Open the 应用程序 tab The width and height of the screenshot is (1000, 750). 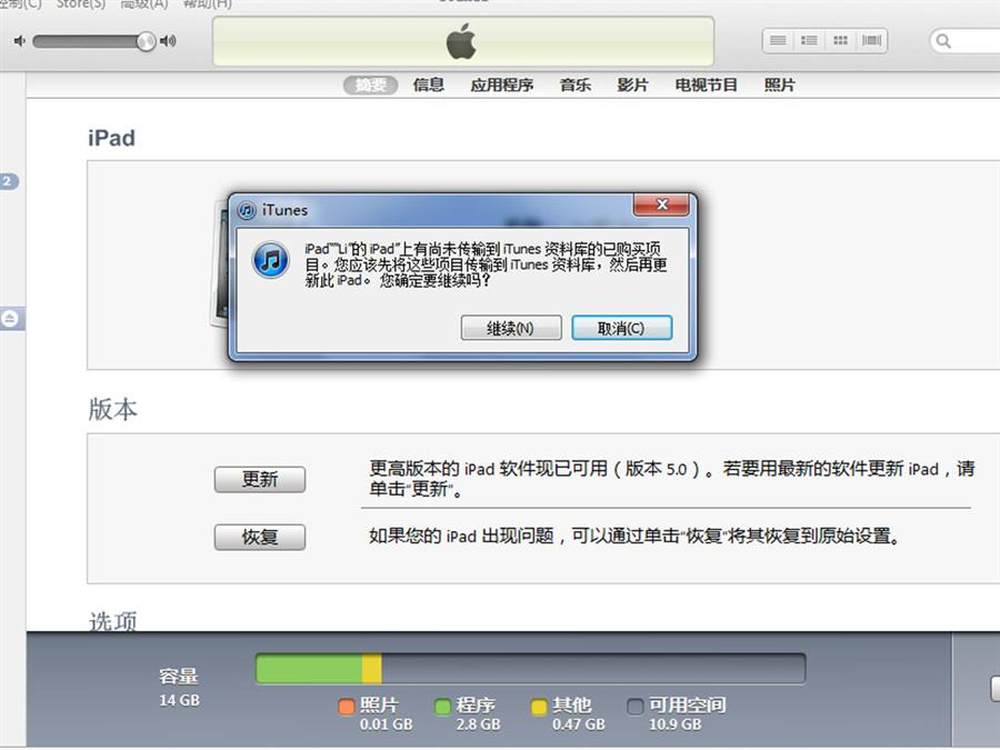[x=502, y=85]
